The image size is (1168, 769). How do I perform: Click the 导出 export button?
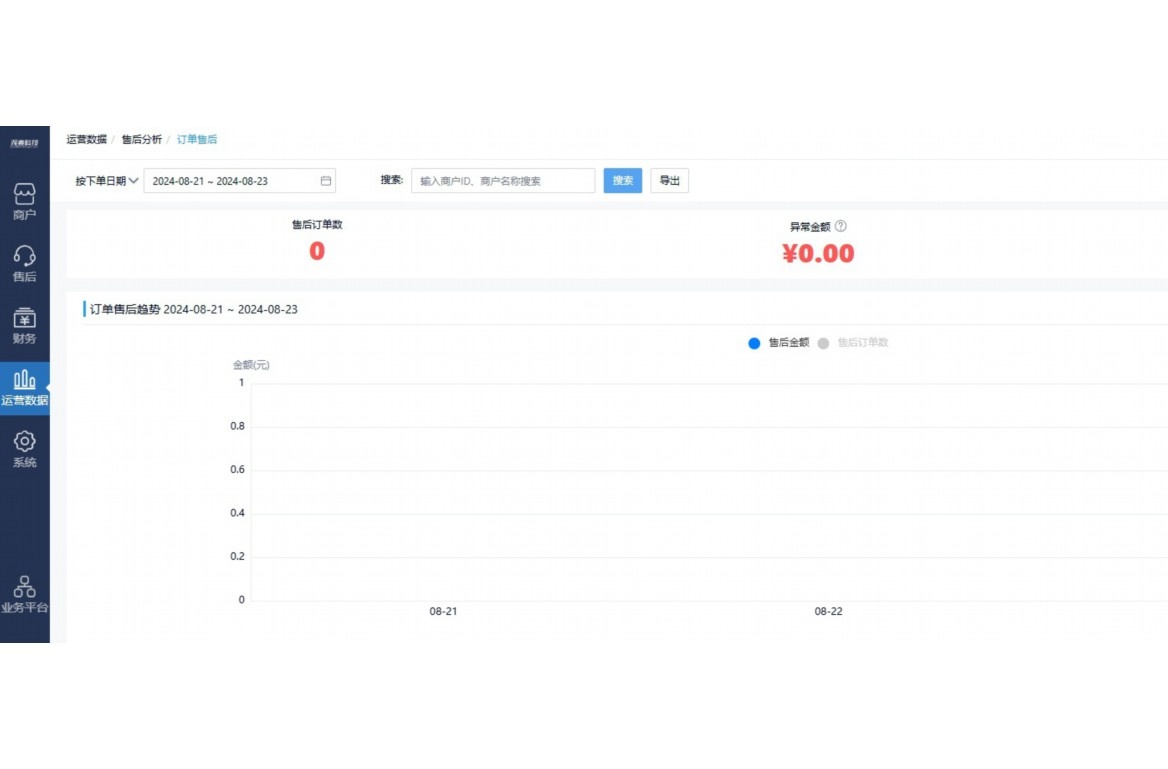click(x=669, y=181)
